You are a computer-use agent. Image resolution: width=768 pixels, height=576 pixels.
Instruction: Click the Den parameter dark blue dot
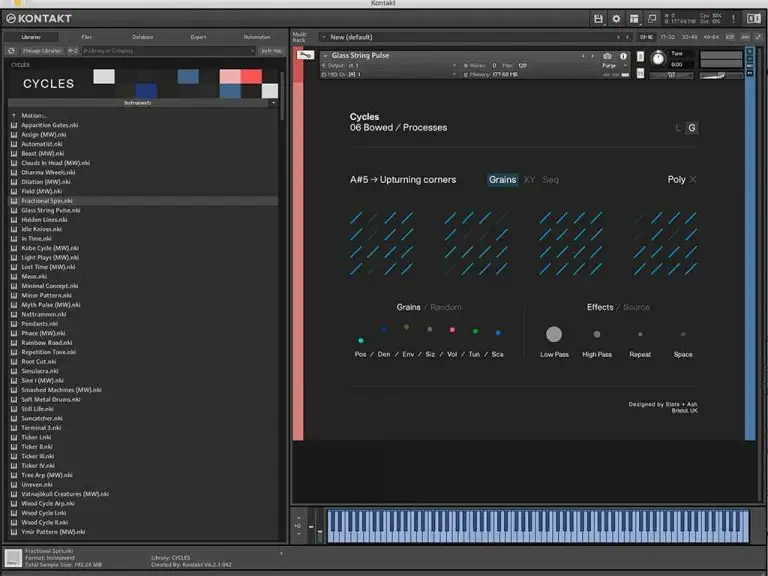[x=384, y=330]
